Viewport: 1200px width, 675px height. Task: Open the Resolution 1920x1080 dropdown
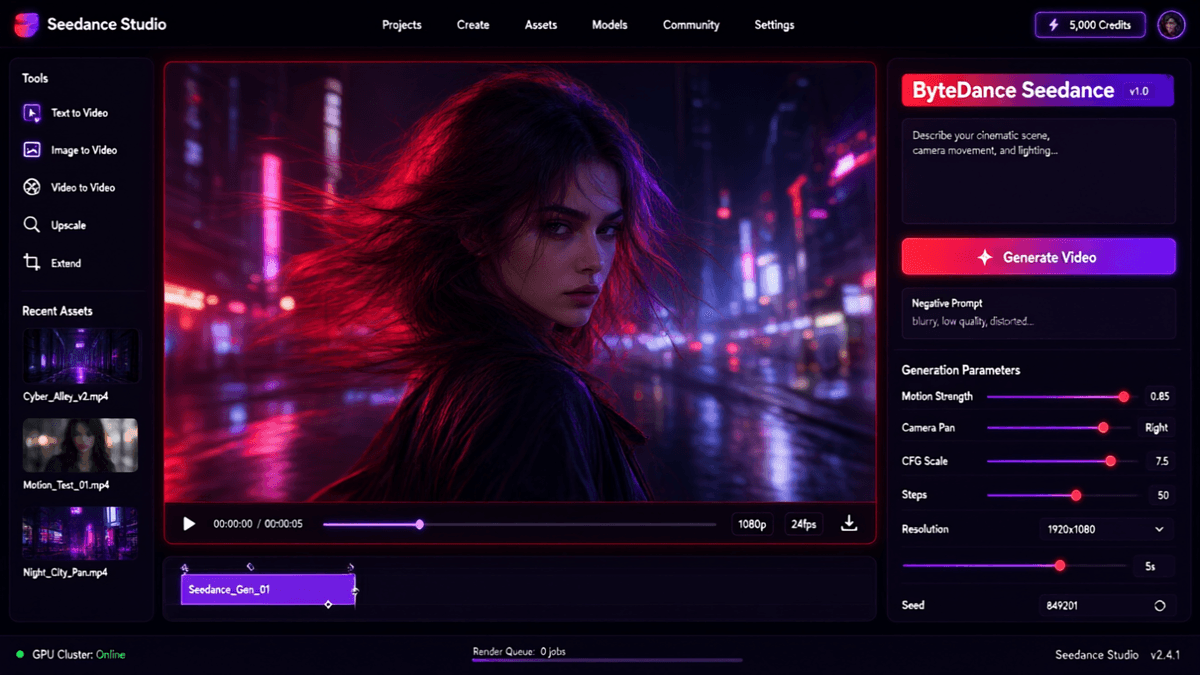click(1105, 529)
